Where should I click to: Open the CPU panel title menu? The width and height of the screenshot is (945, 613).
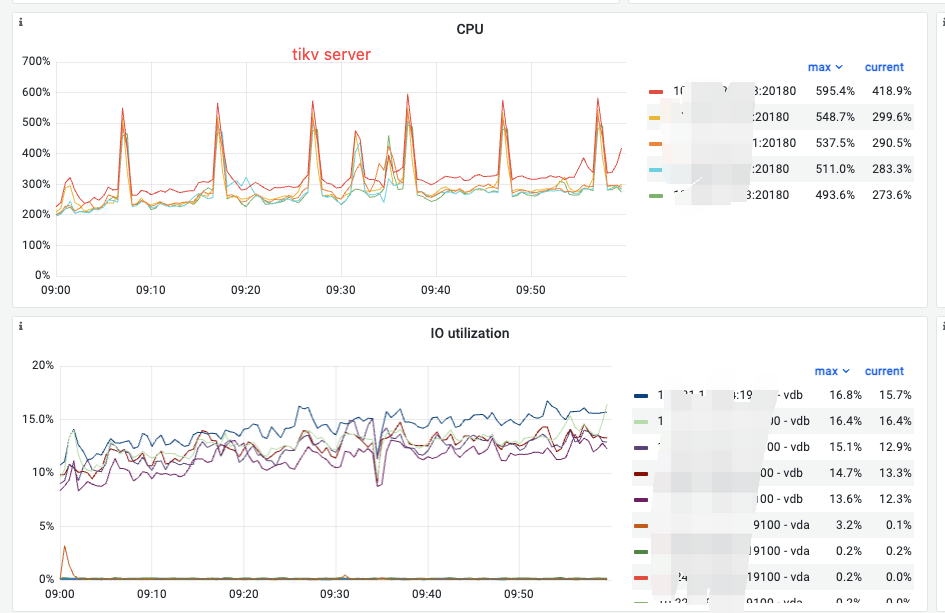[469, 29]
